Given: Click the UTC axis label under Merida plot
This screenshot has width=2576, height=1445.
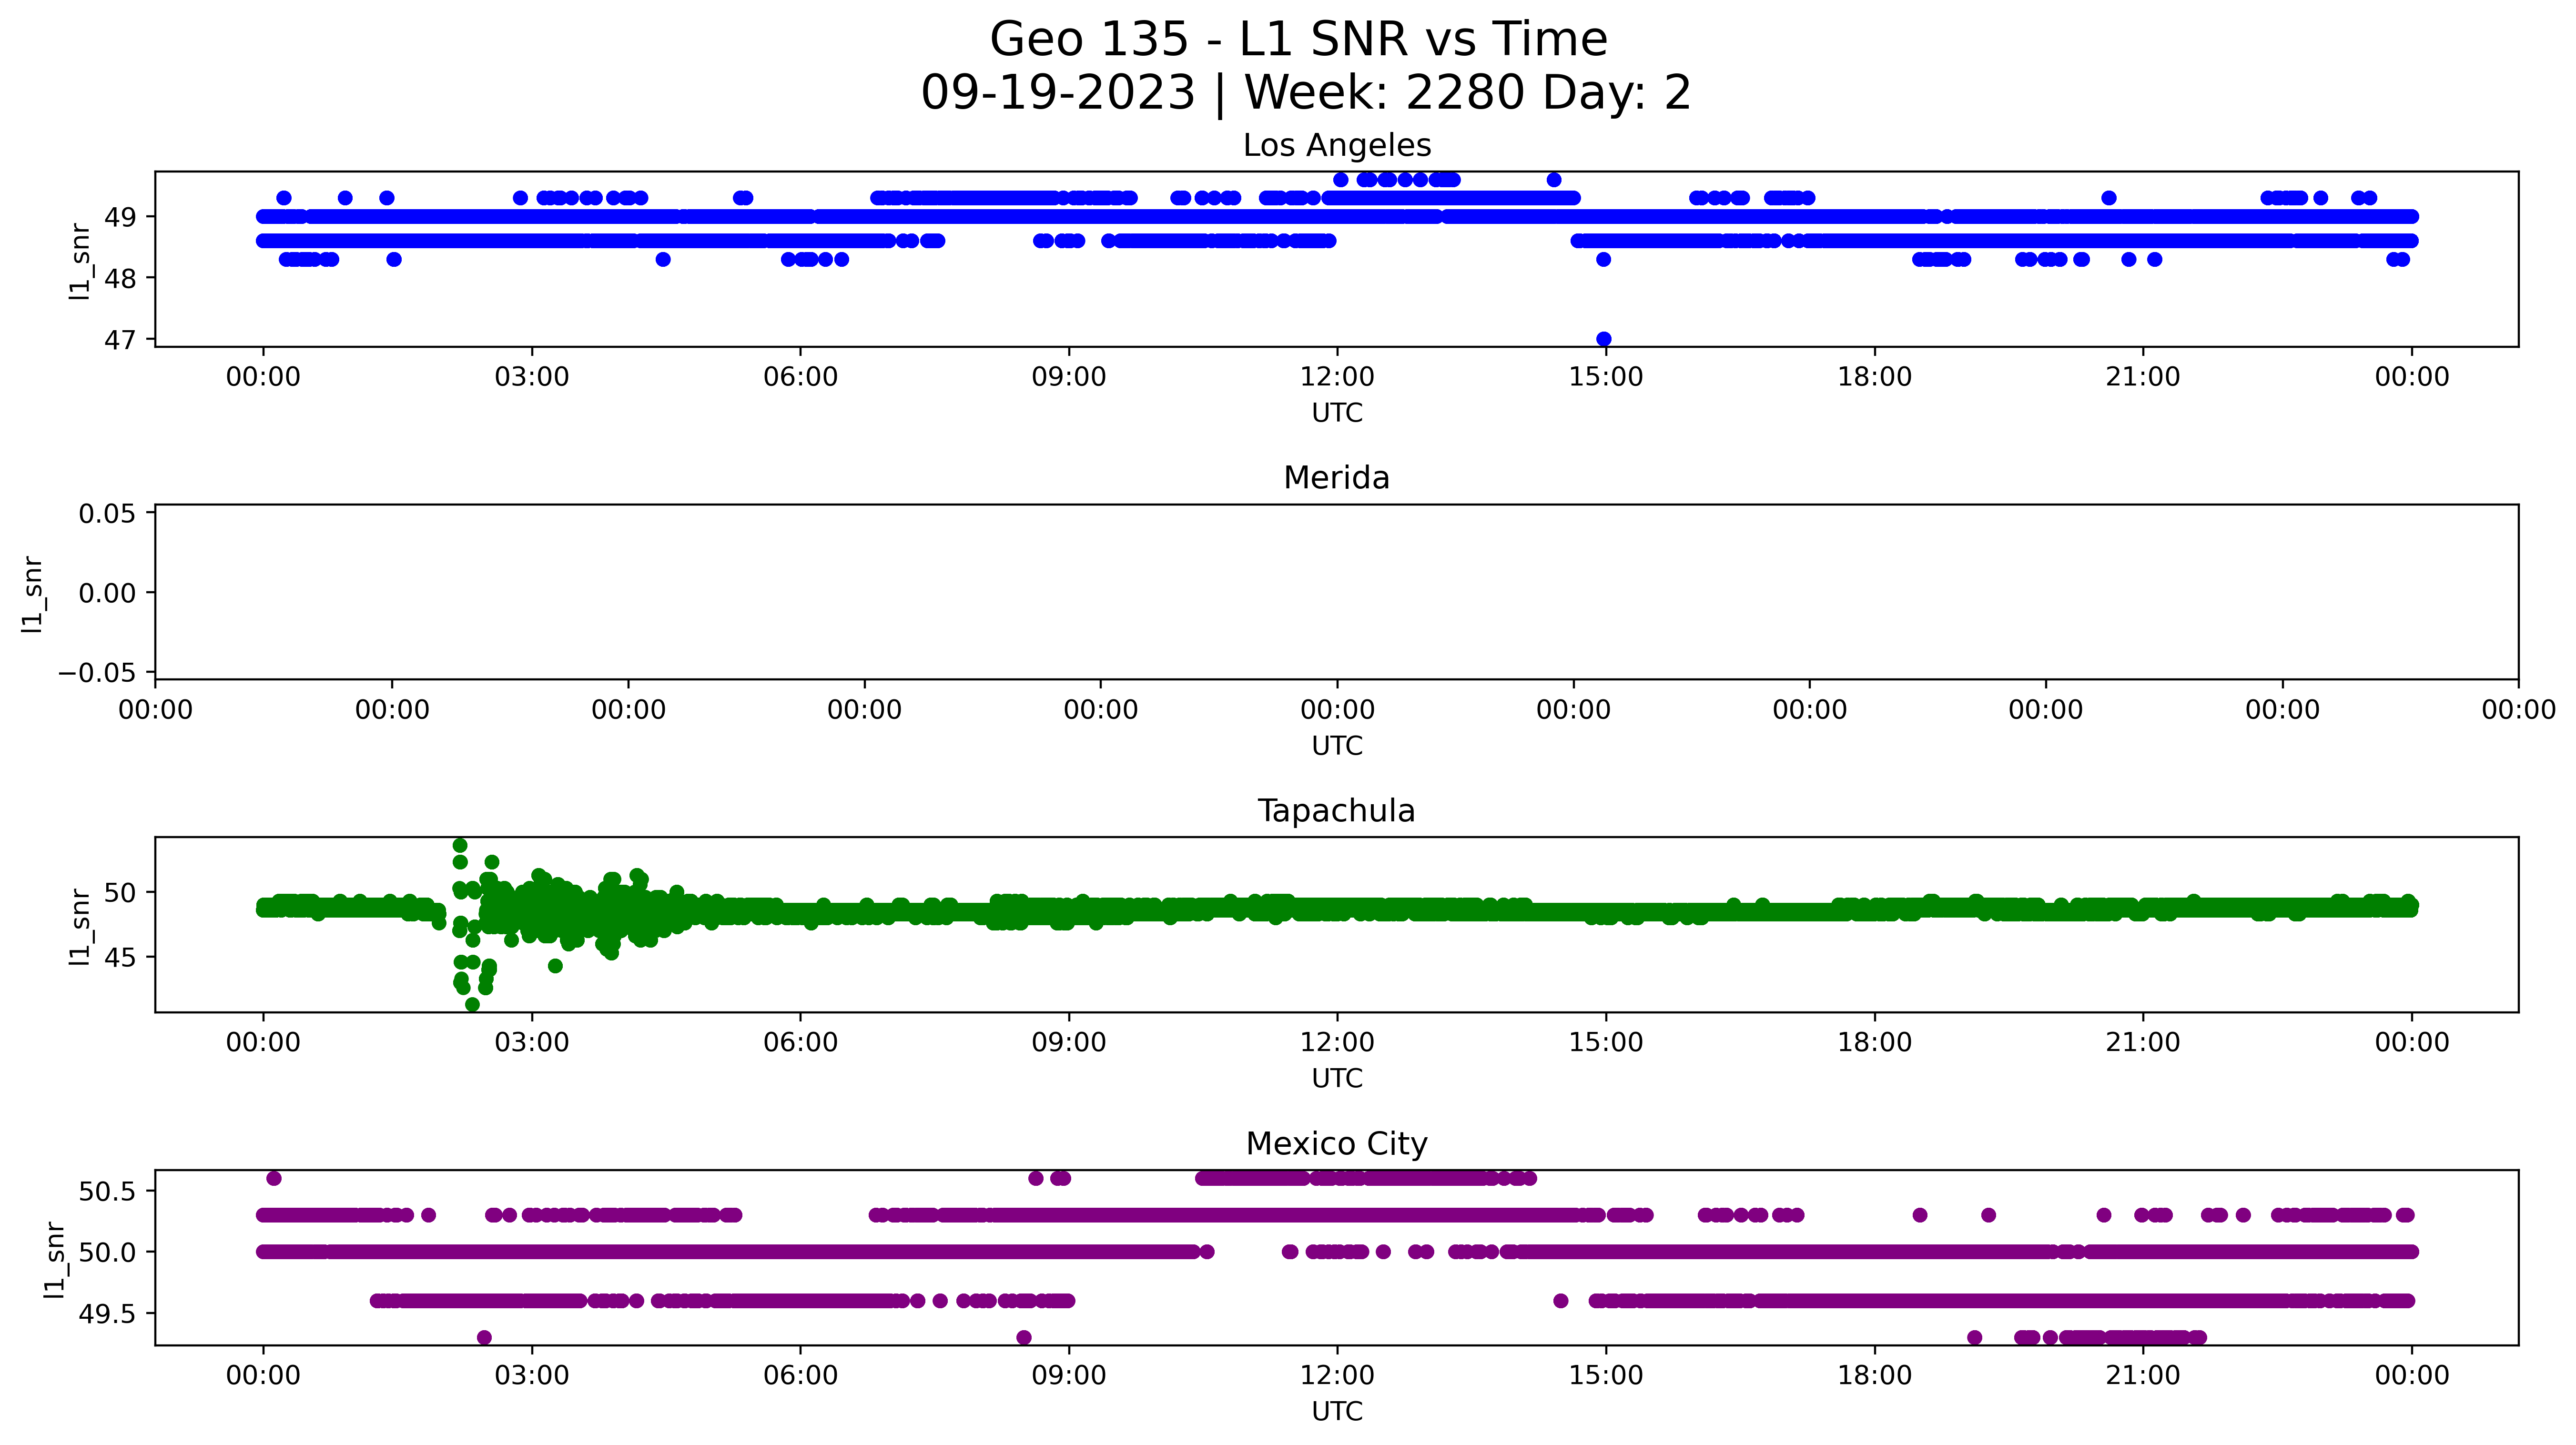Looking at the screenshot, I should (x=1337, y=746).
